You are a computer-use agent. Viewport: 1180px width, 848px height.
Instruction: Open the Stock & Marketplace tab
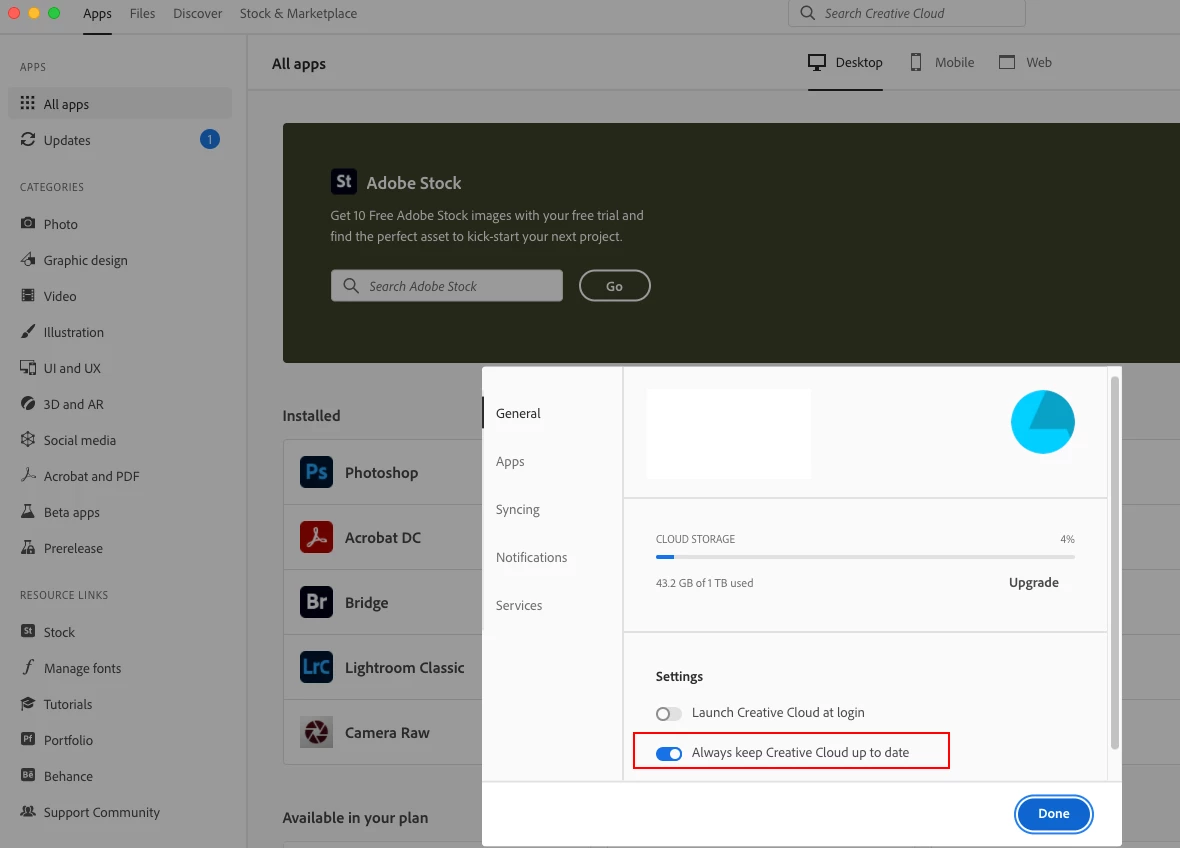pos(298,14)
